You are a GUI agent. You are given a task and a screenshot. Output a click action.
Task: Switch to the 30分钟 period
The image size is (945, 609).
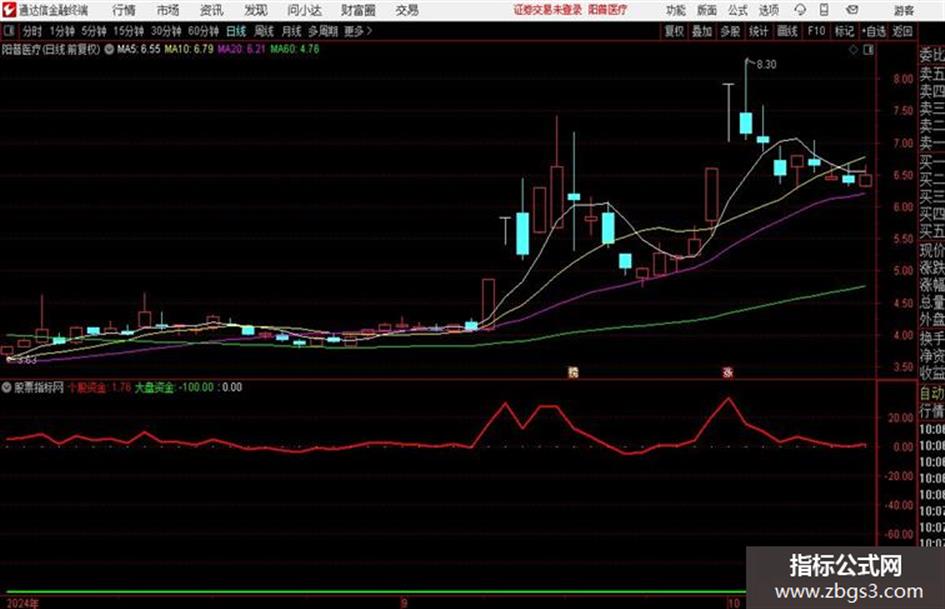(166, 31)
